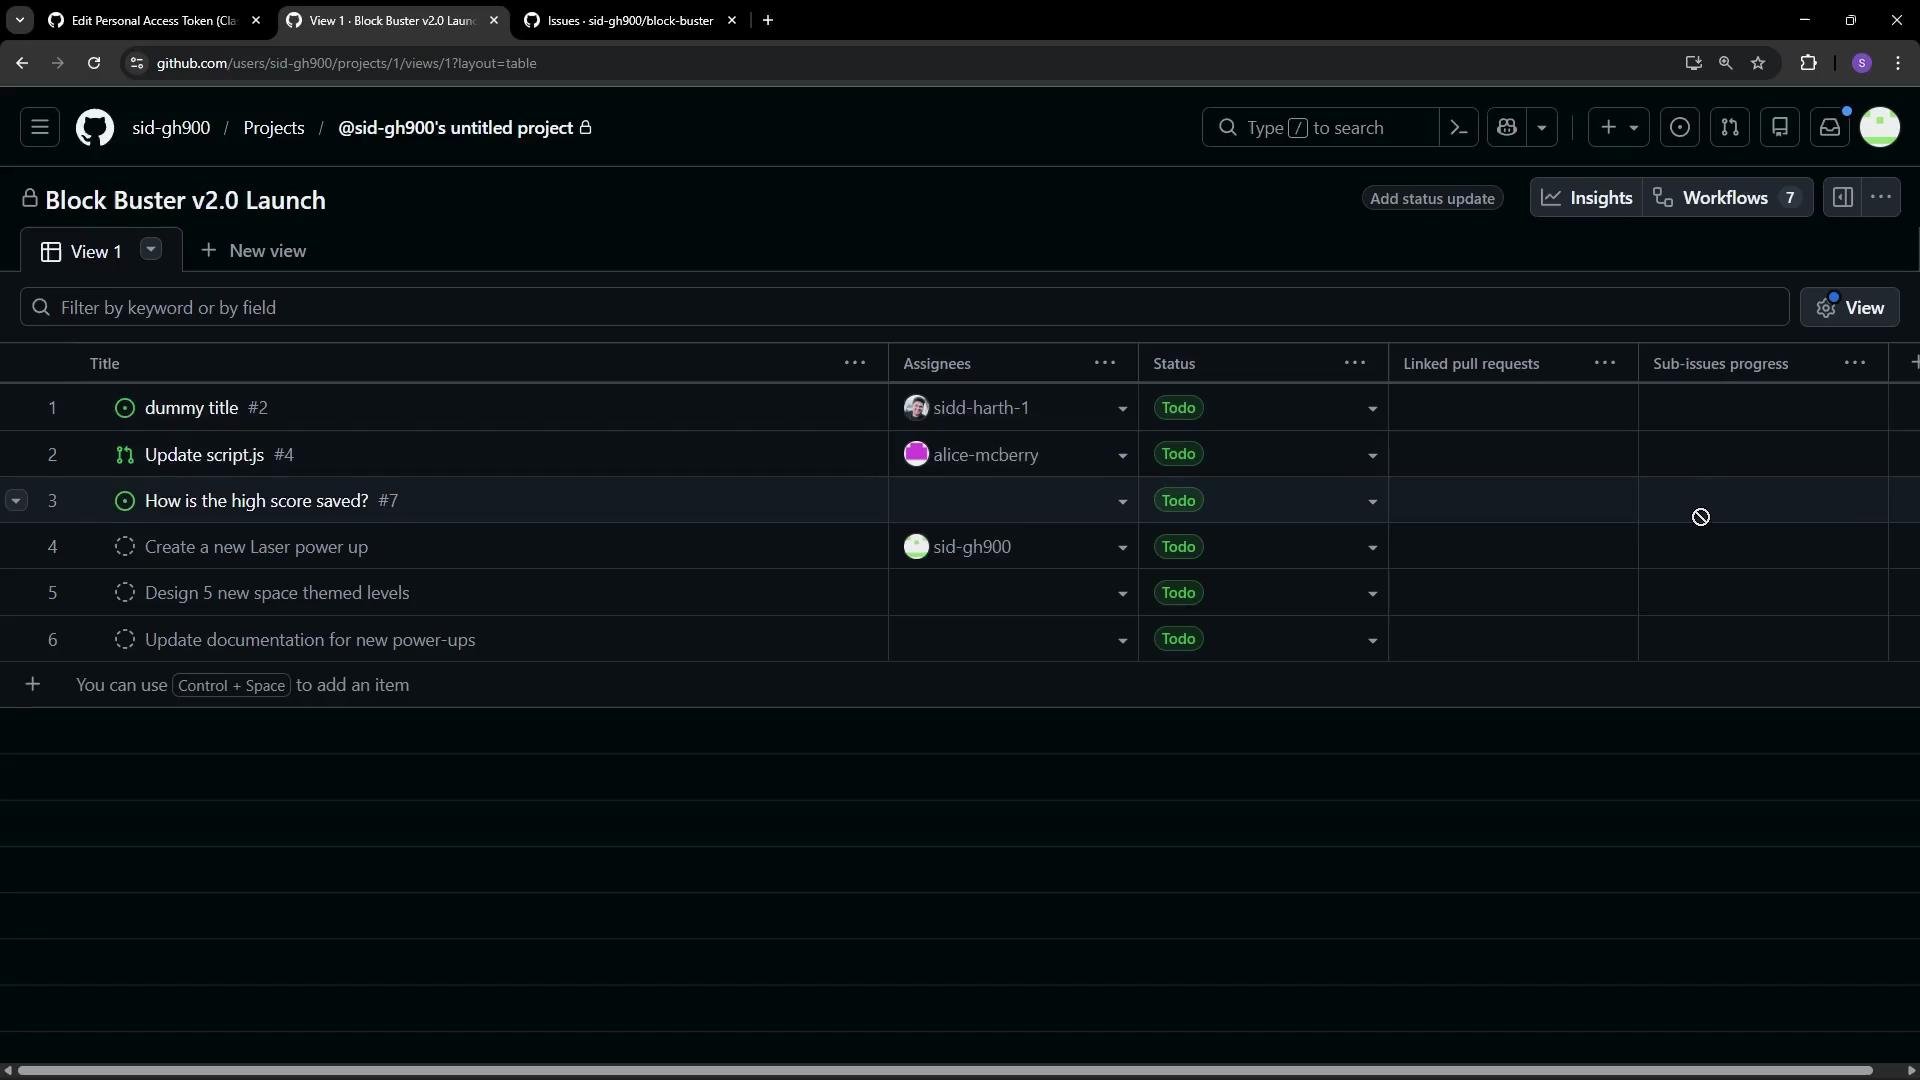Toggle project details side panel icon
1920x1080 pixels.
1842,198
